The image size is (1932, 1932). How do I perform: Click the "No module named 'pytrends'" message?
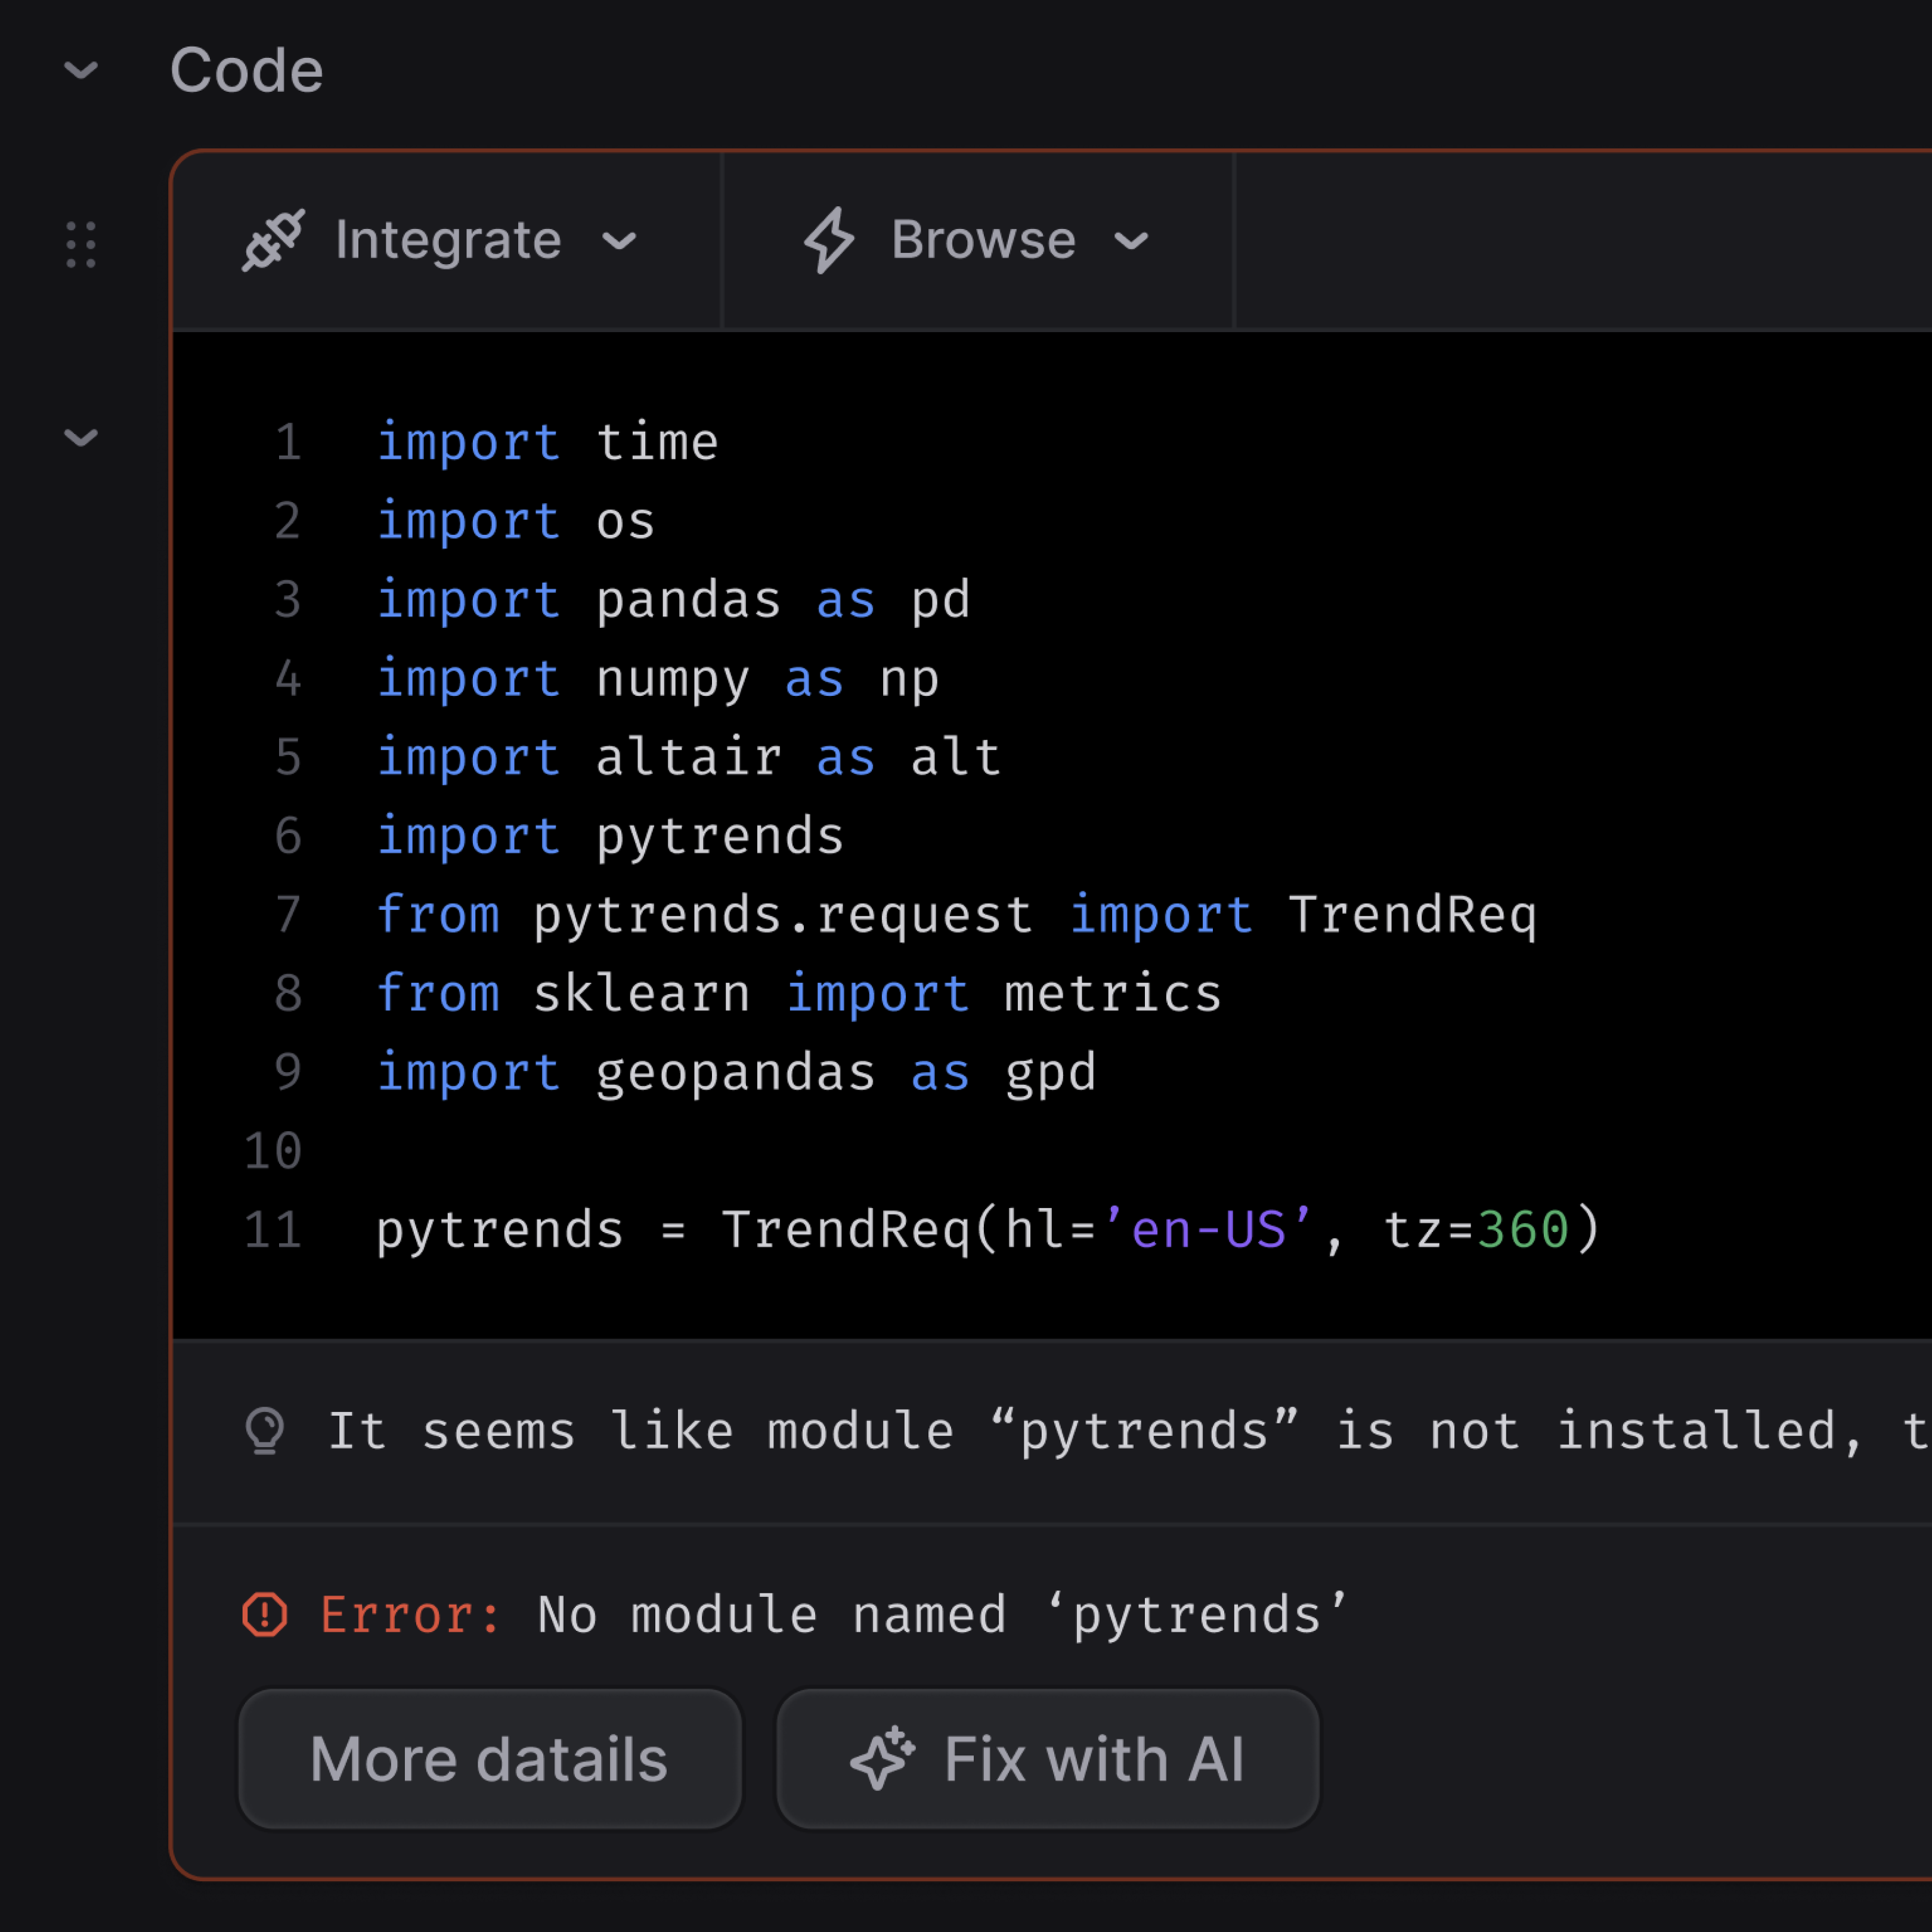click(x=943, y=1615)
